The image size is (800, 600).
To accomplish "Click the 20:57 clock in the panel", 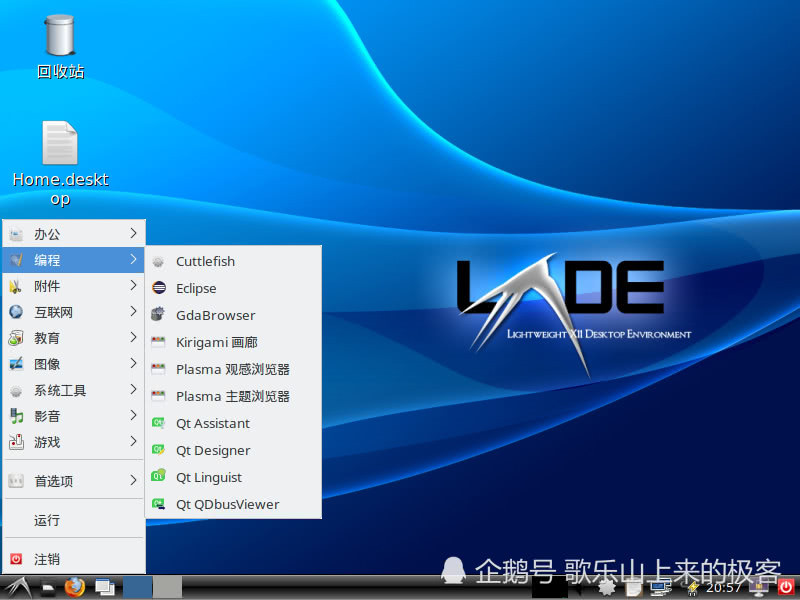I will pos(723,588).
